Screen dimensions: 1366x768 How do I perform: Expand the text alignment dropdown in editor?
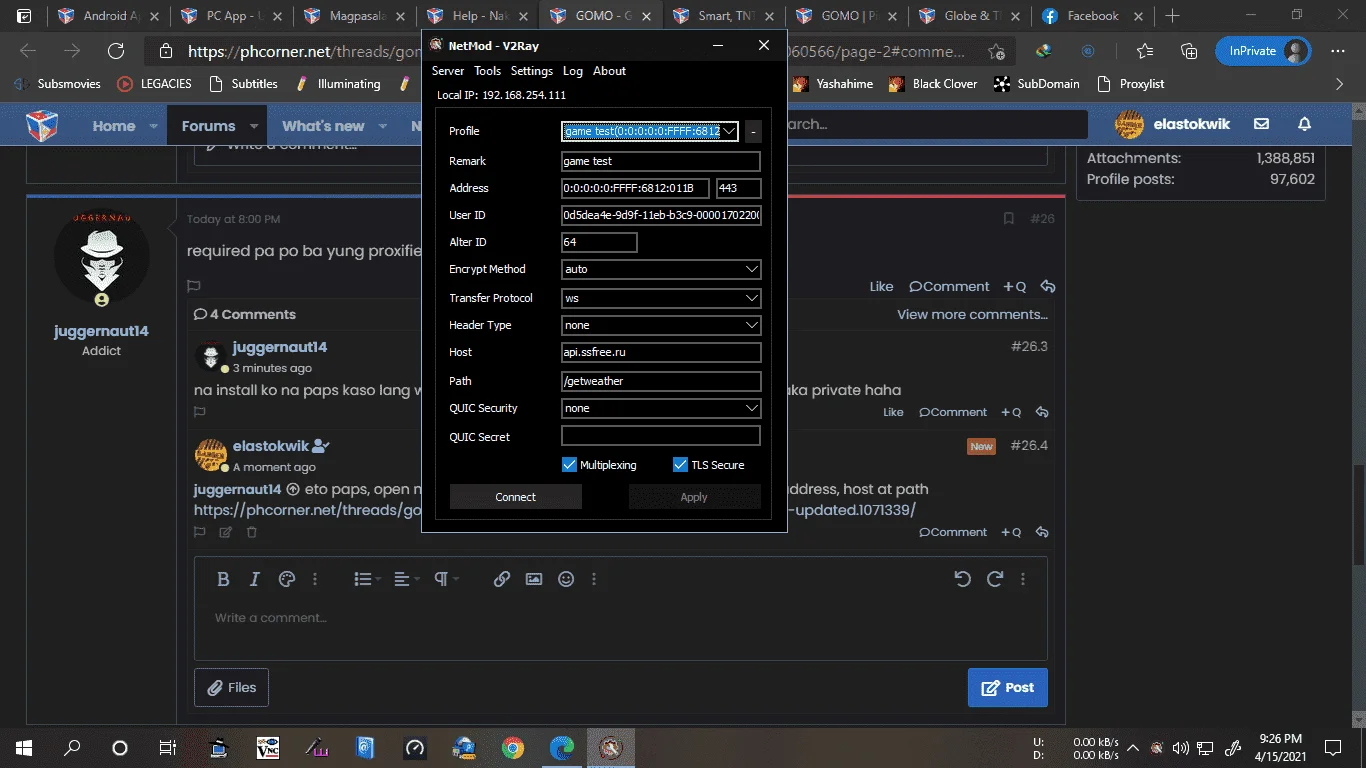pyautogui.click(x=405, y=579)
